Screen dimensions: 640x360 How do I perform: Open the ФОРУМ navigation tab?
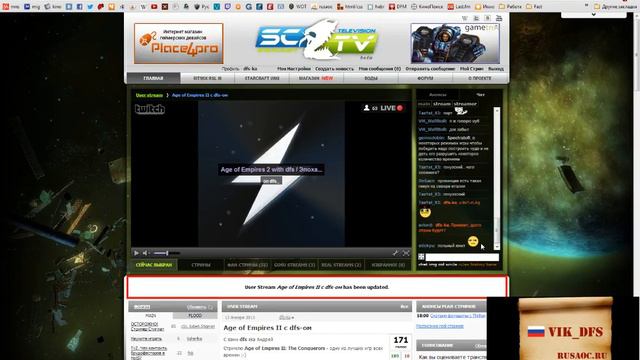(x=425, y=78)
